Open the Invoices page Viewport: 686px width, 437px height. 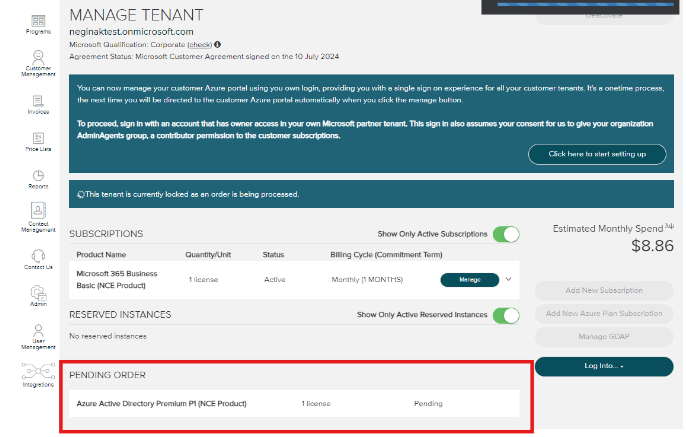click(x=38, y=105)
